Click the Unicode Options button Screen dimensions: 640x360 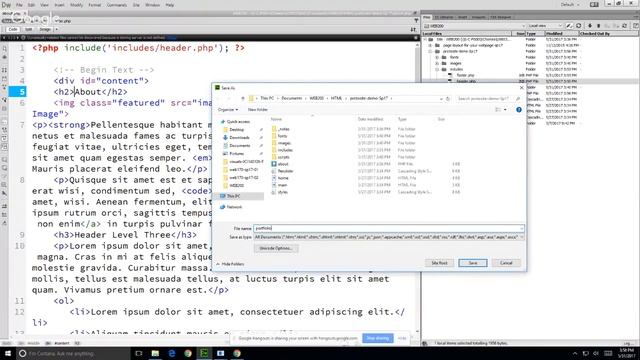[x=276, y=248]
